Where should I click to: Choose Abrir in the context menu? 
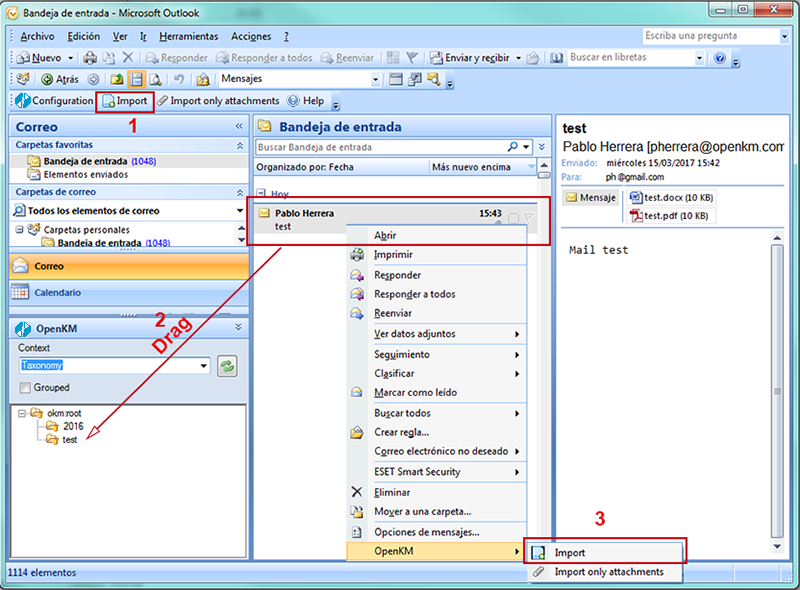437,235
